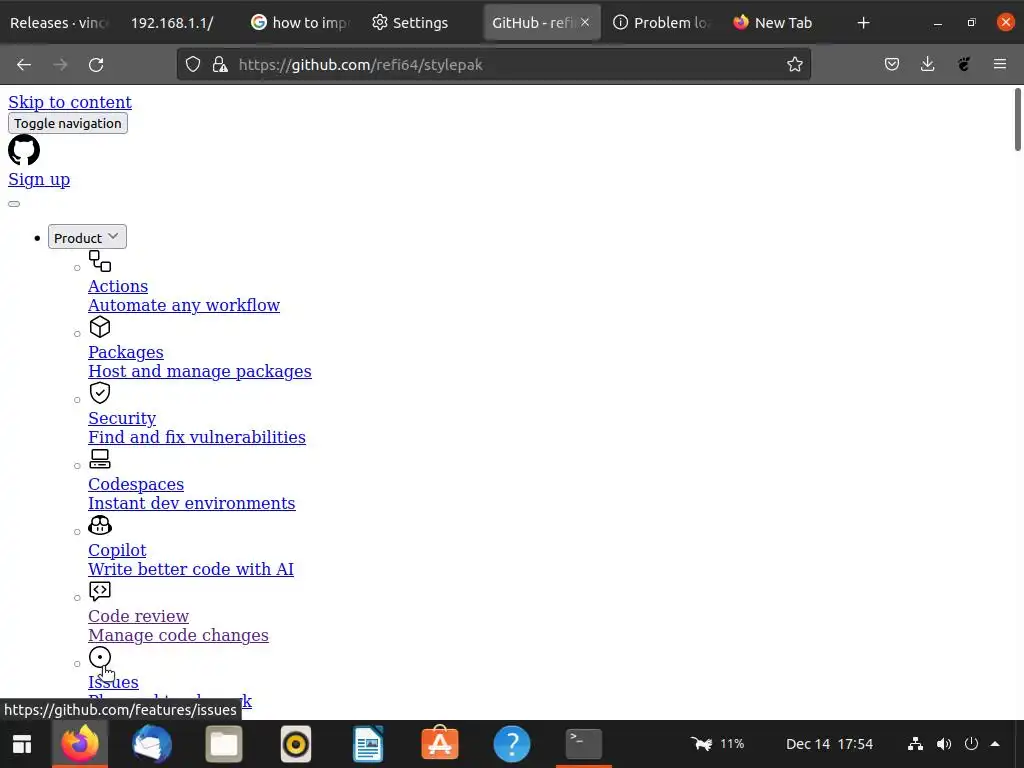
Task: Click the Packages cube icon
Action: [100, 327]
